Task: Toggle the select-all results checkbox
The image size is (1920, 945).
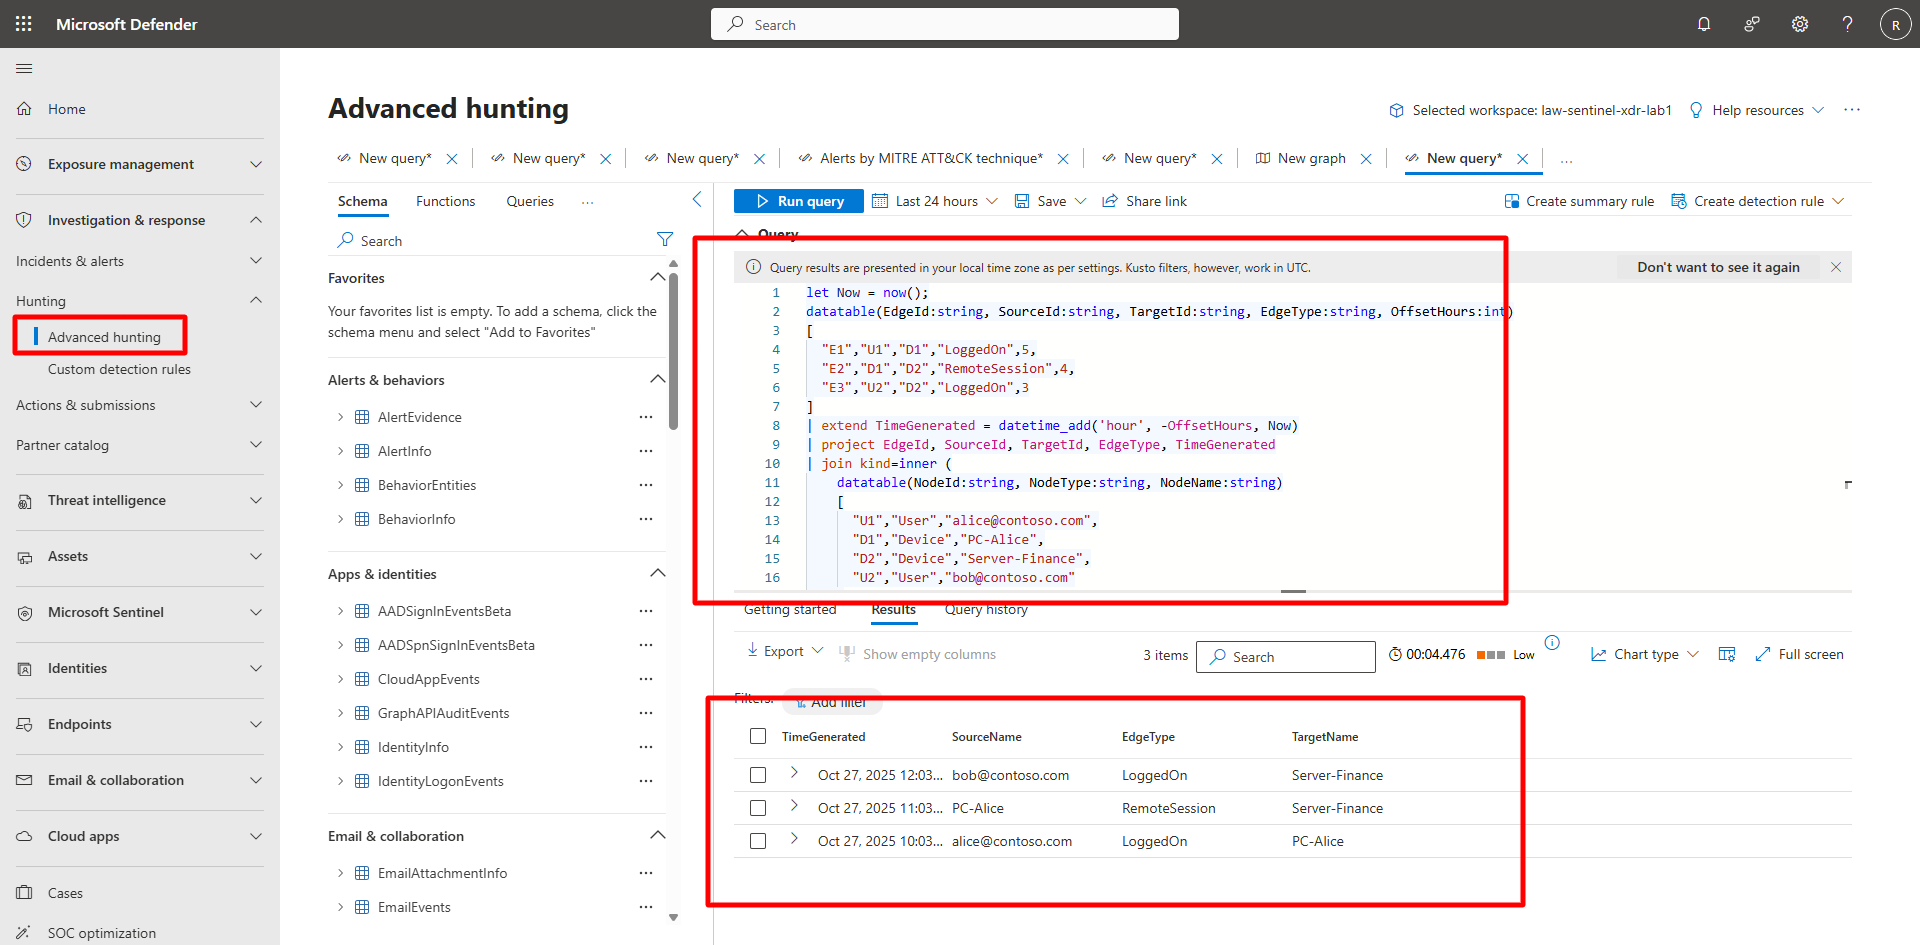Action: [758, 736]
